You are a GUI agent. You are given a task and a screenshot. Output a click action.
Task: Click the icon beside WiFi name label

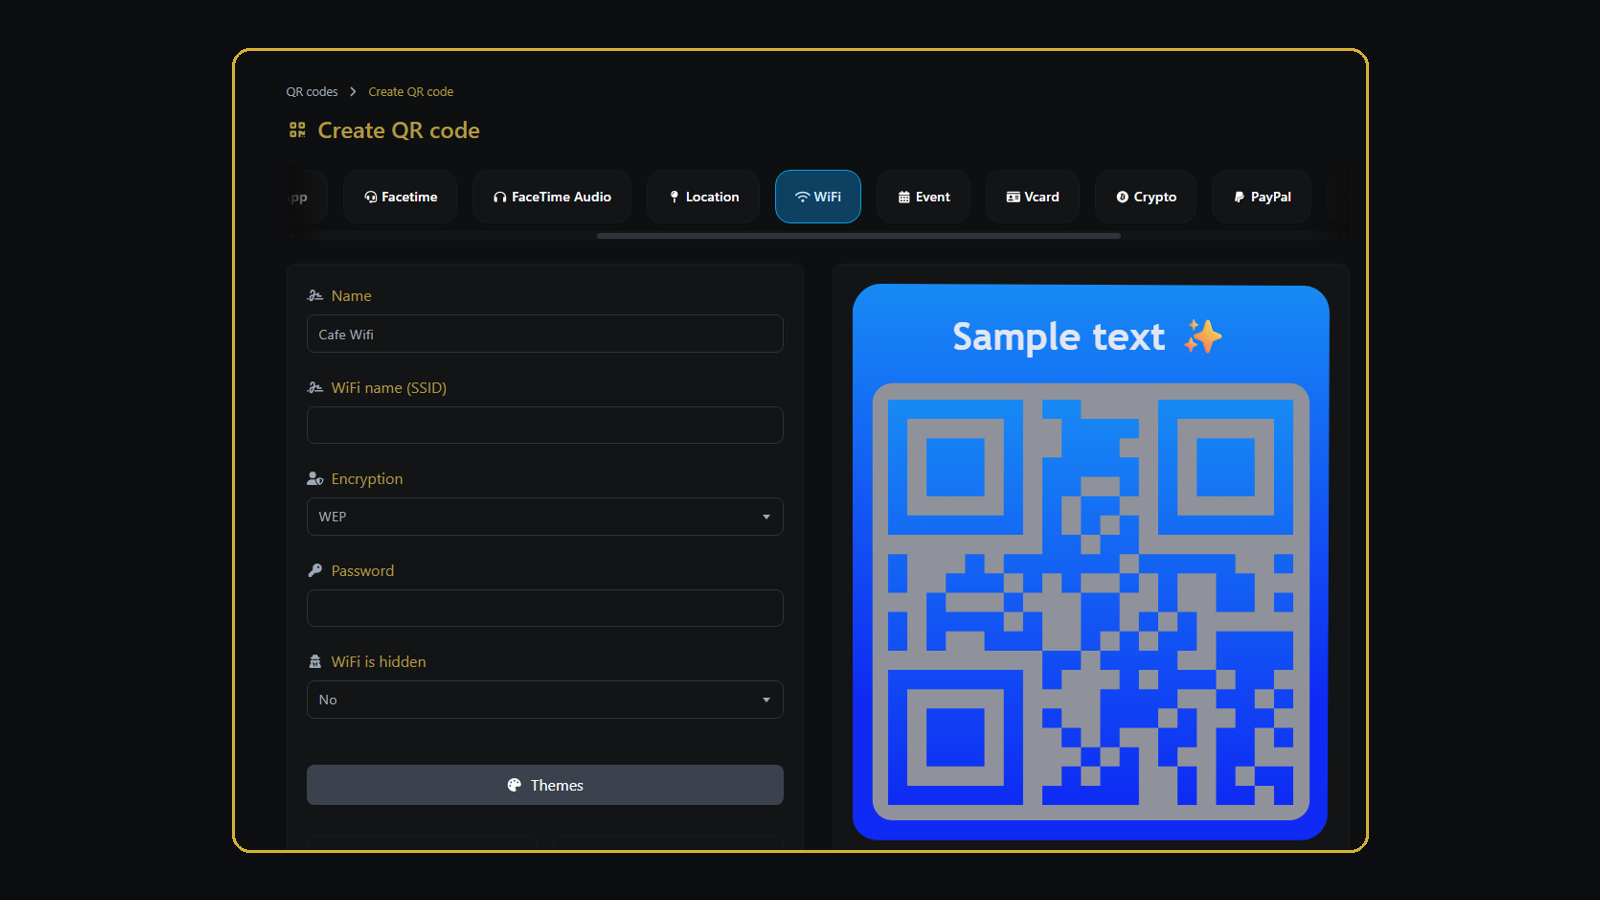click(315, 388)
